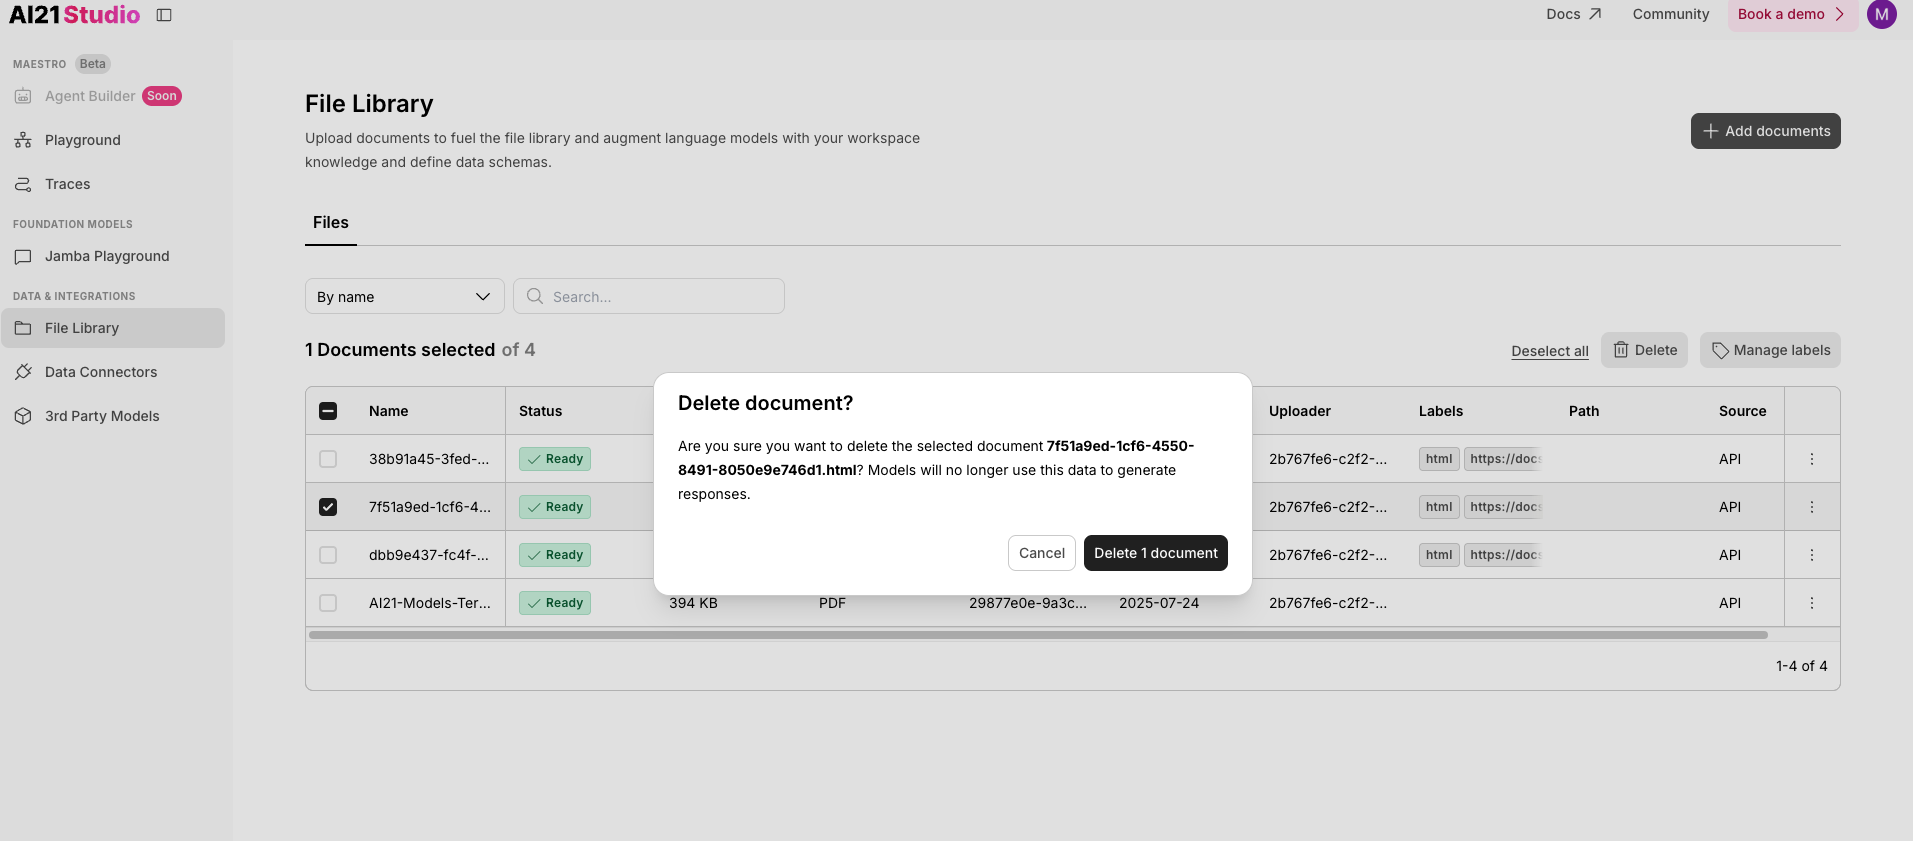Cancel the delete document dialog
Screen dimensions: 1913x841
pos(1042,553)
